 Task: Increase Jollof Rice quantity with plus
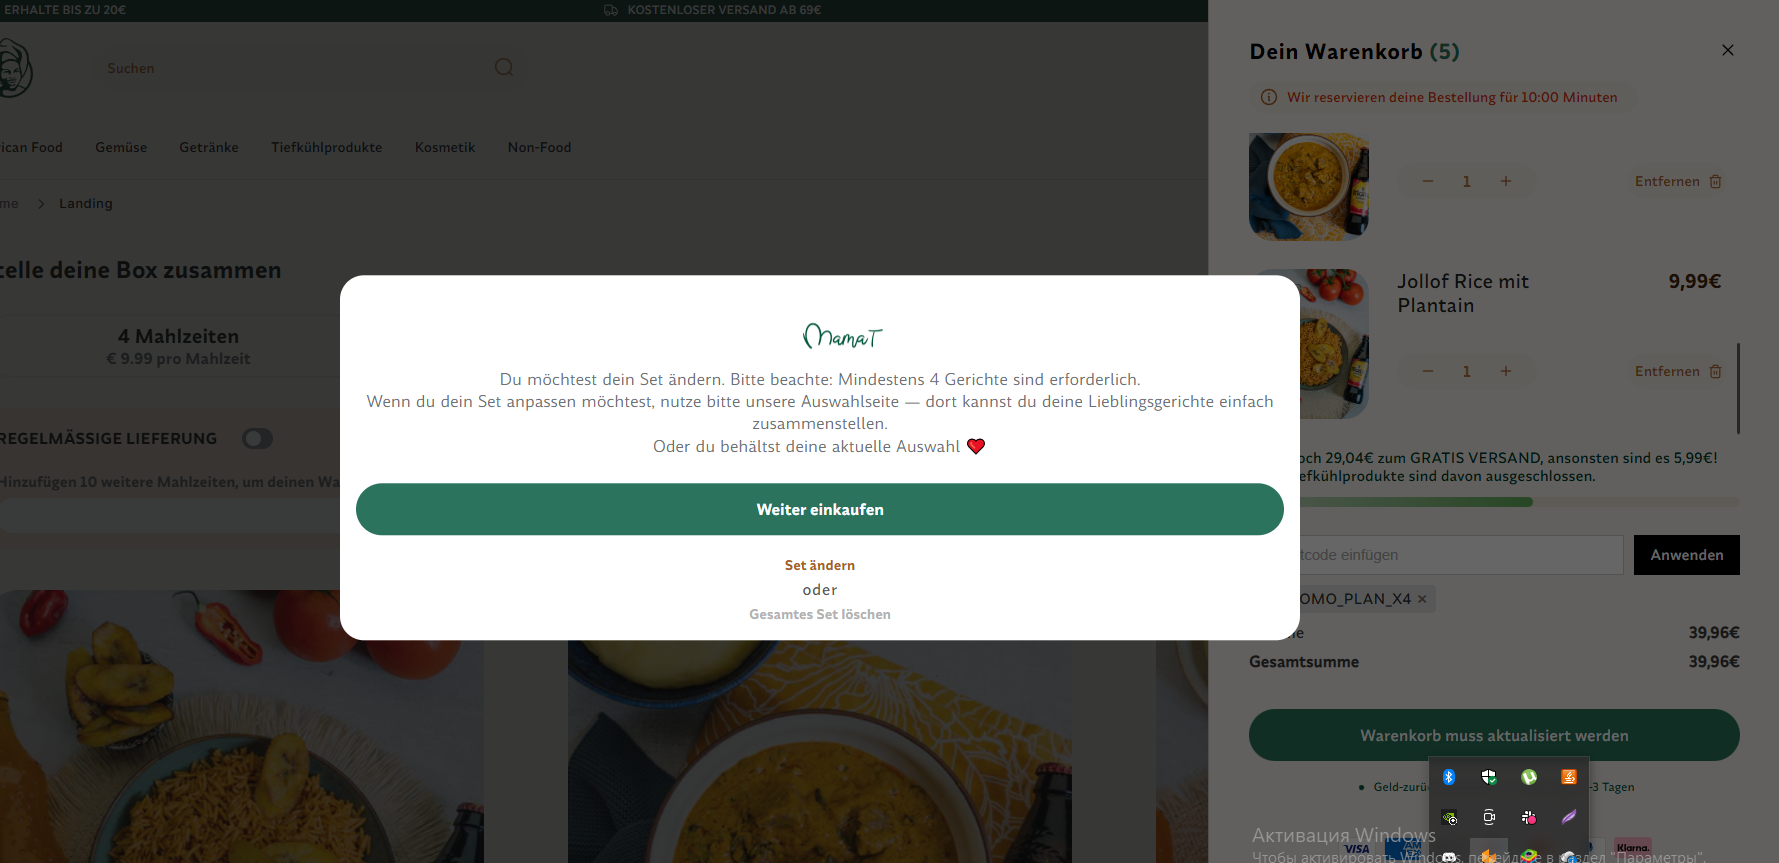pos(1505,371)
